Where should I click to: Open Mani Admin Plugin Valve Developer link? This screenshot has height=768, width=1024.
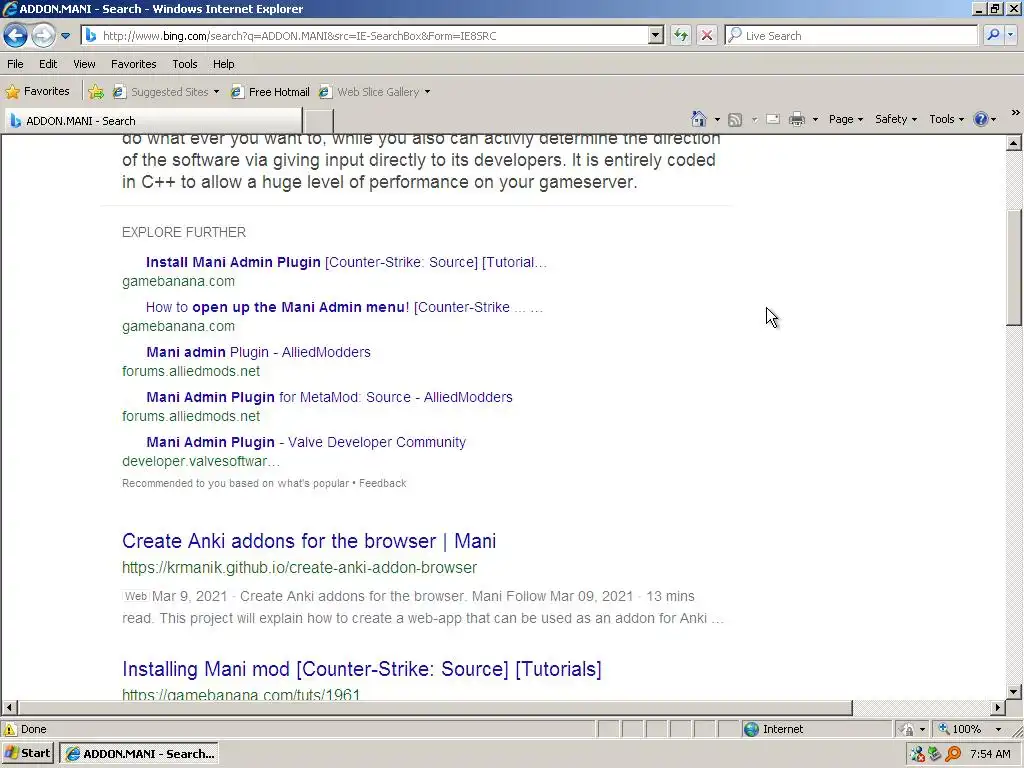[306, 442]
